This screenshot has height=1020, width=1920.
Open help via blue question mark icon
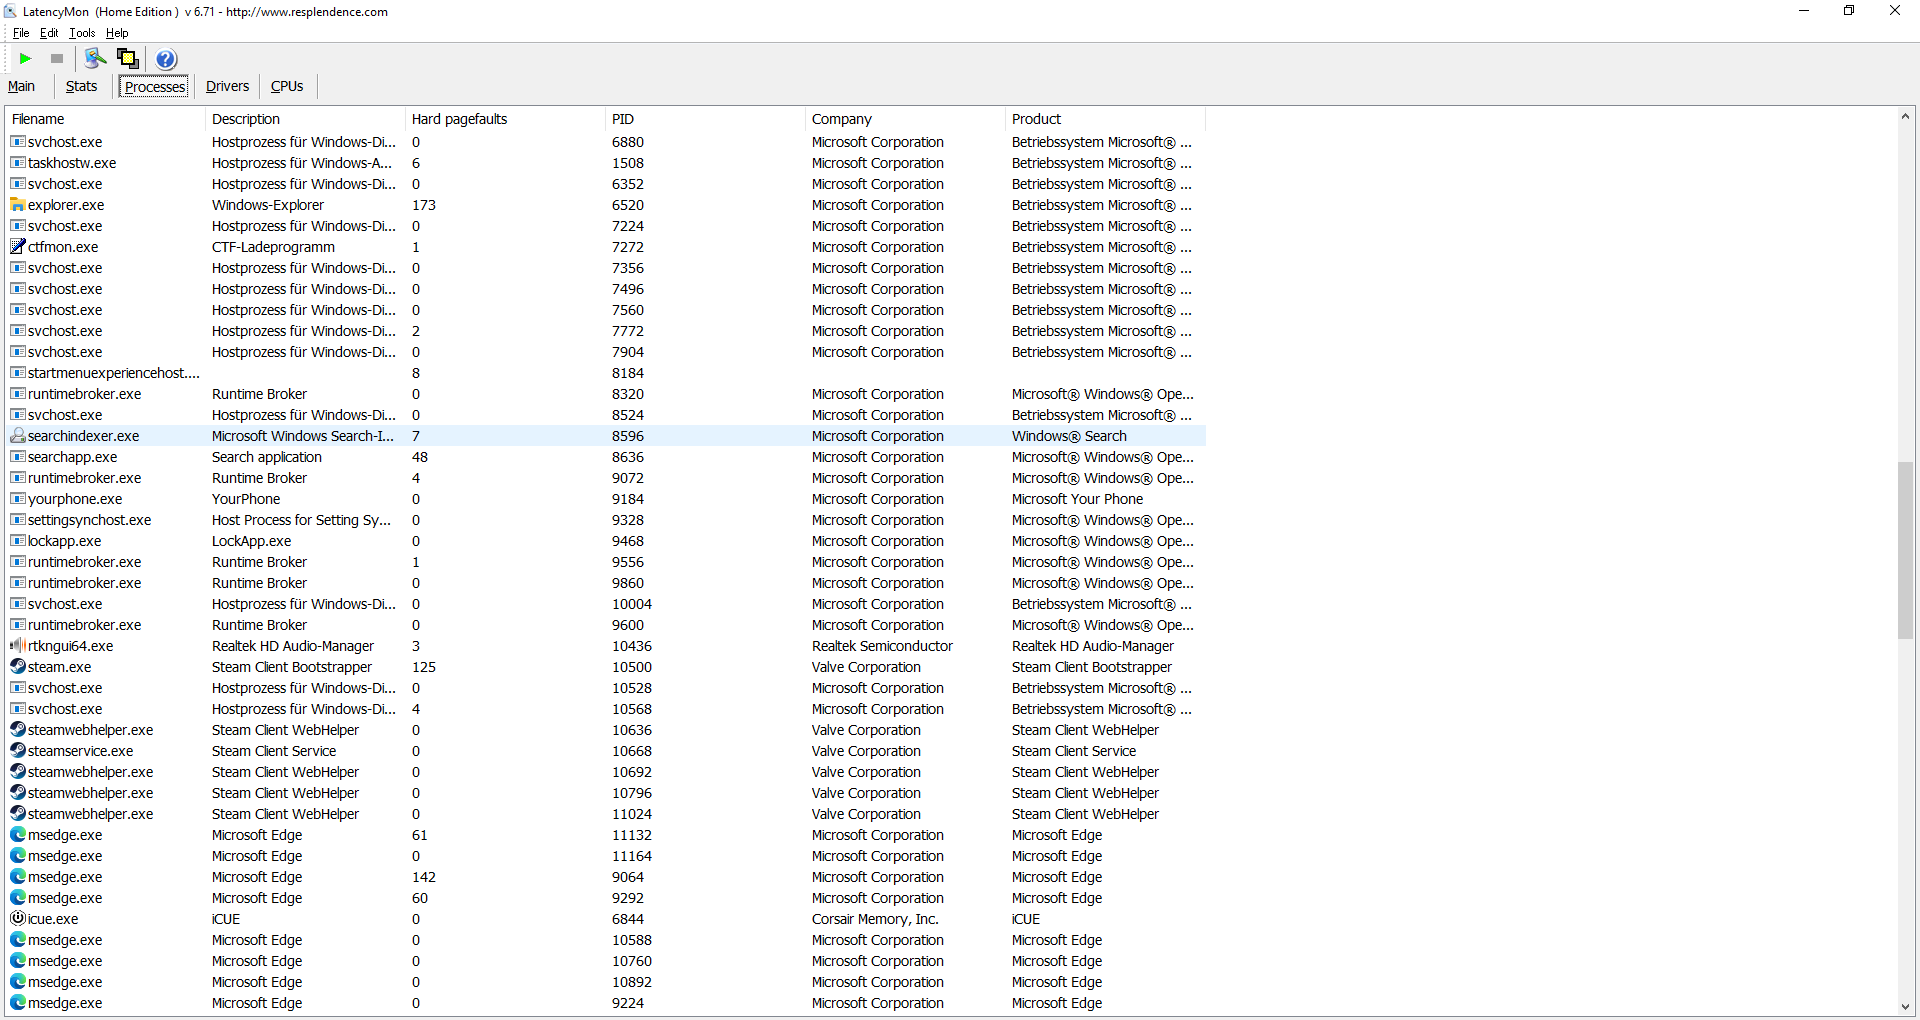[166, 59]
